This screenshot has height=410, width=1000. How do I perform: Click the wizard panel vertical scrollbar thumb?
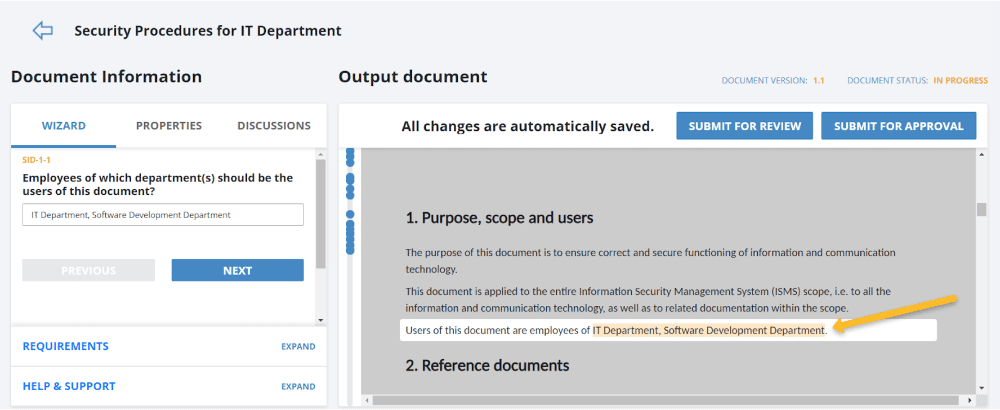click(x=321, y=214)
